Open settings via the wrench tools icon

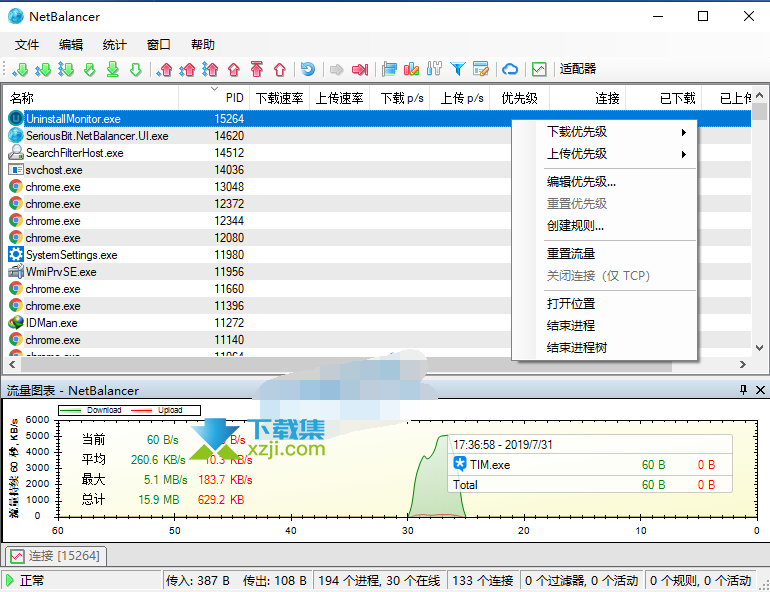[434, 69]
